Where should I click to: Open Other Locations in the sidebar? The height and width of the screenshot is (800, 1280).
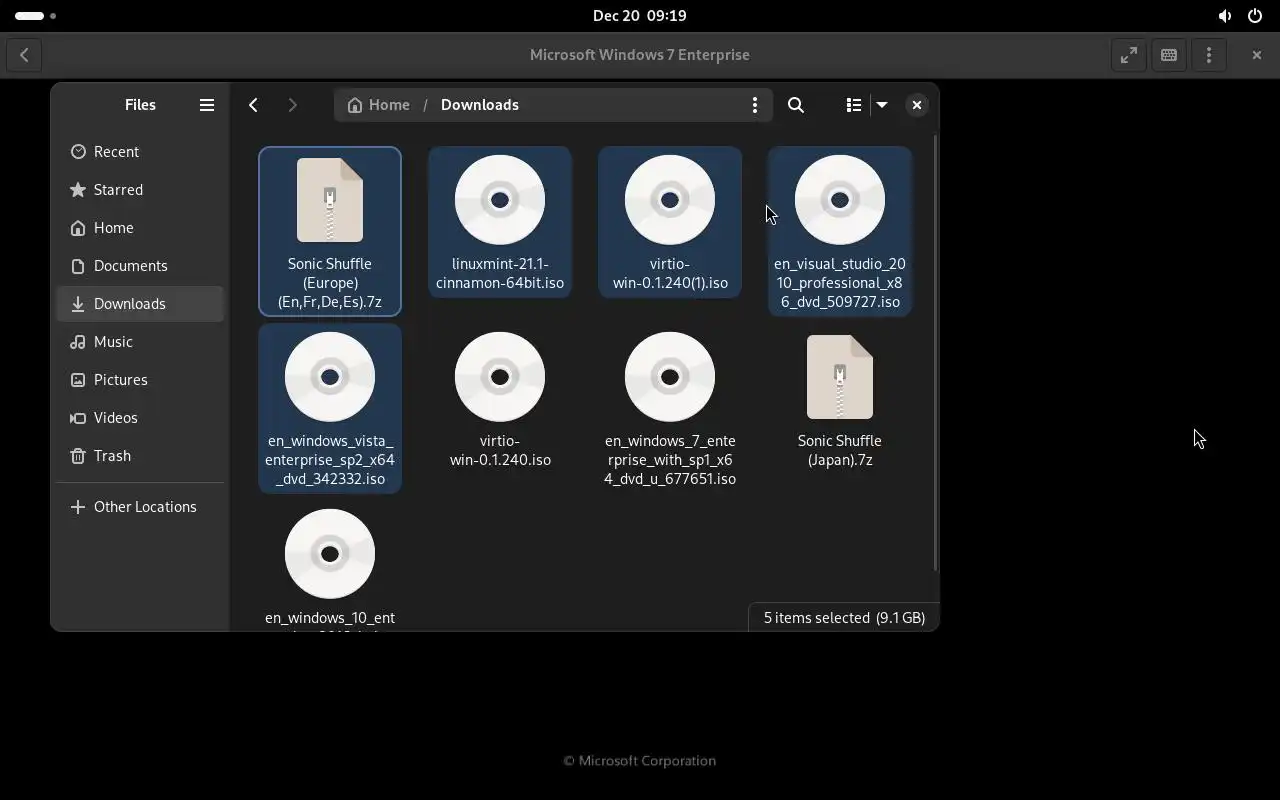pyautogui.click(x=140, y=507)
